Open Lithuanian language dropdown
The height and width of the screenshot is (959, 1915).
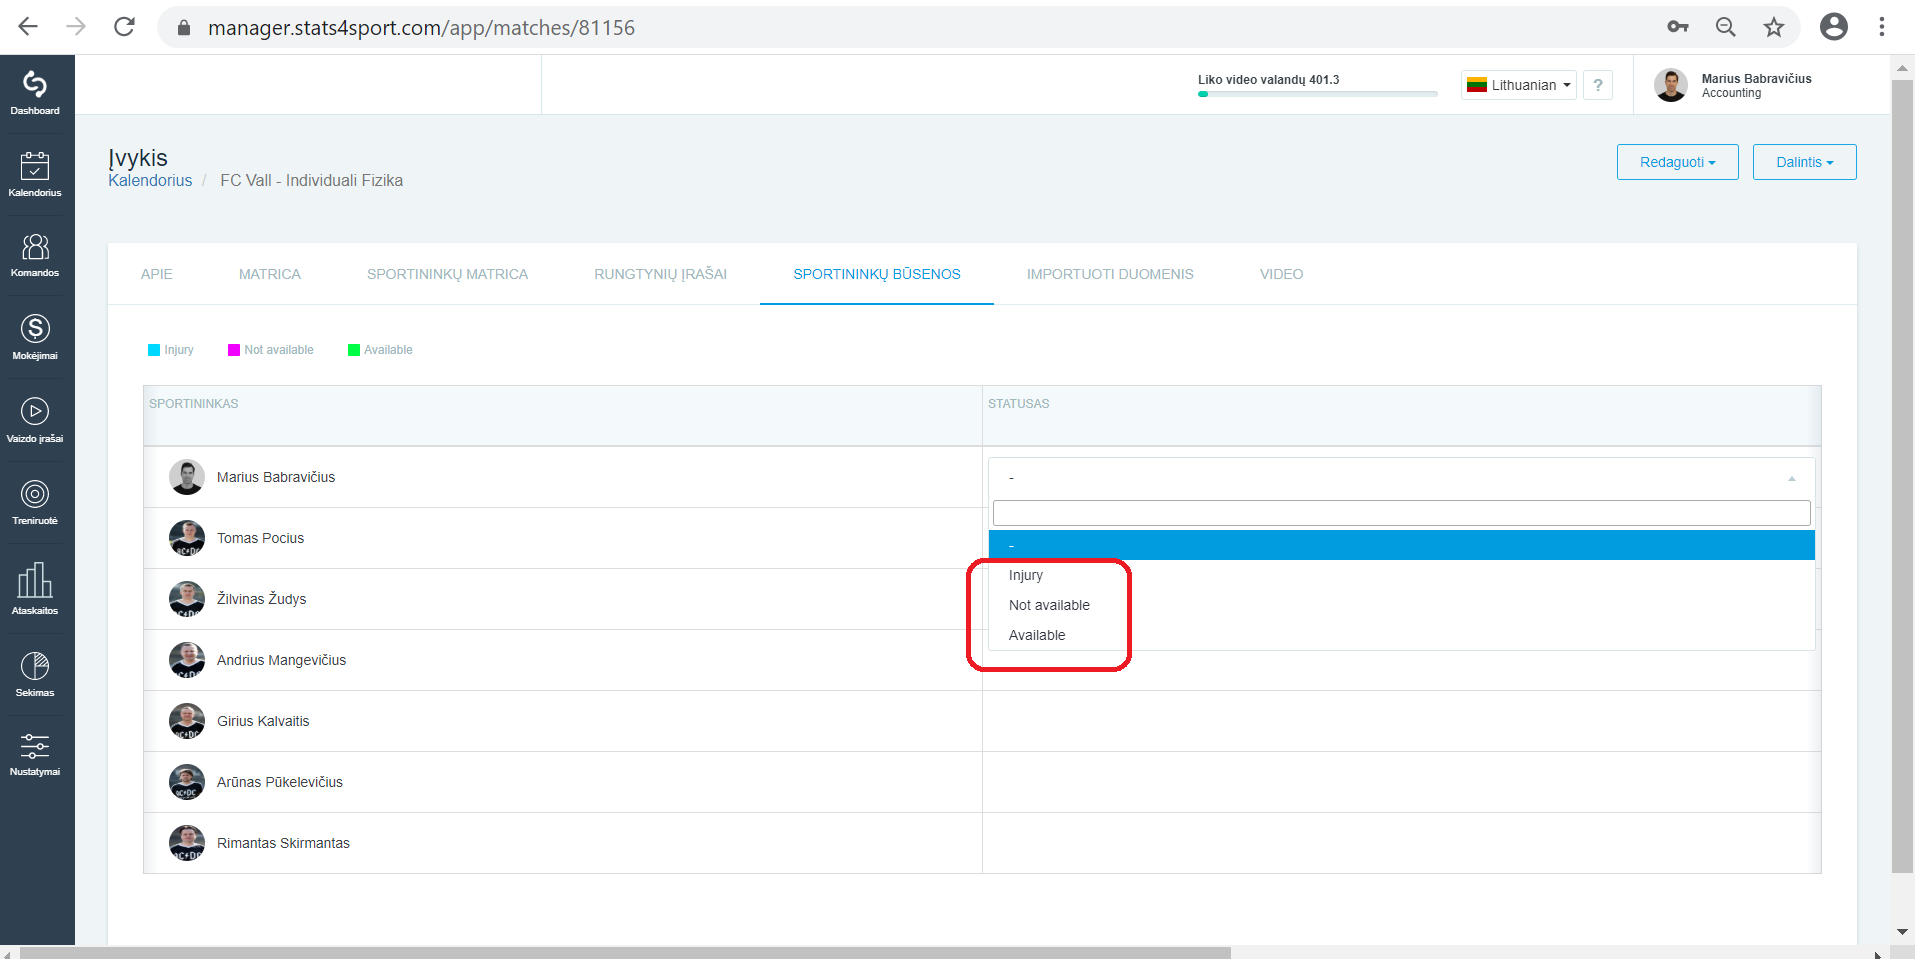[x=1519, y=85]
